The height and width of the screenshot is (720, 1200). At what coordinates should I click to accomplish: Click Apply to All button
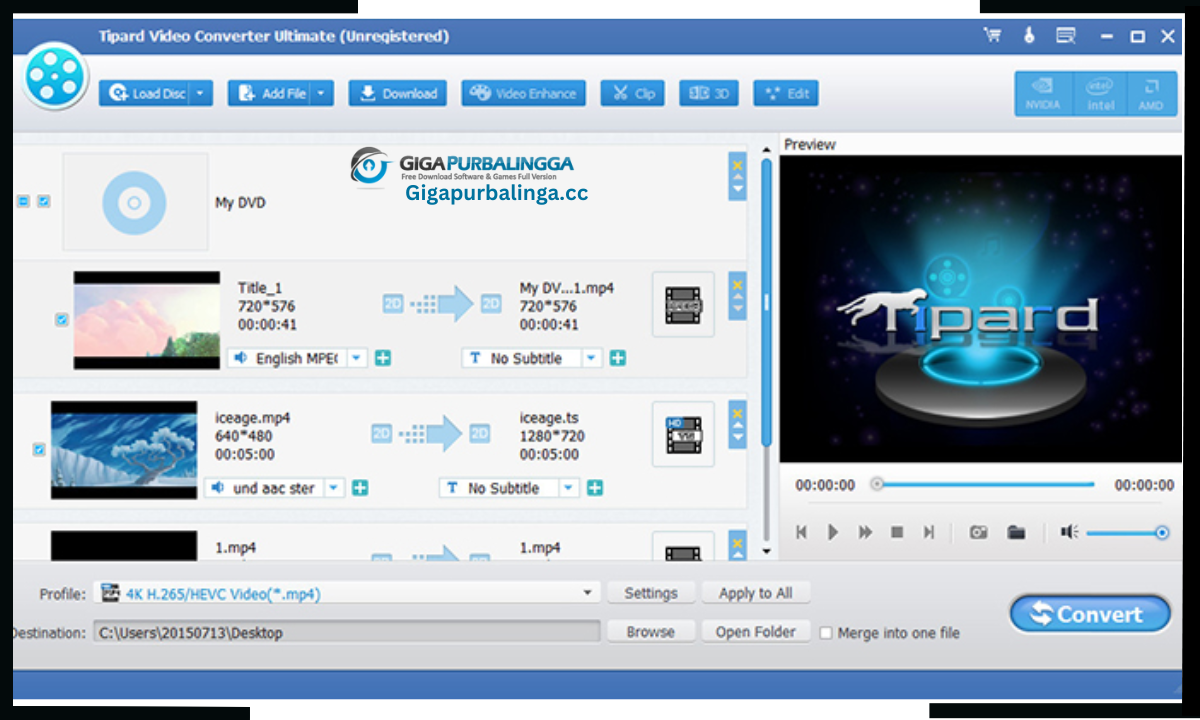[756, 593]
